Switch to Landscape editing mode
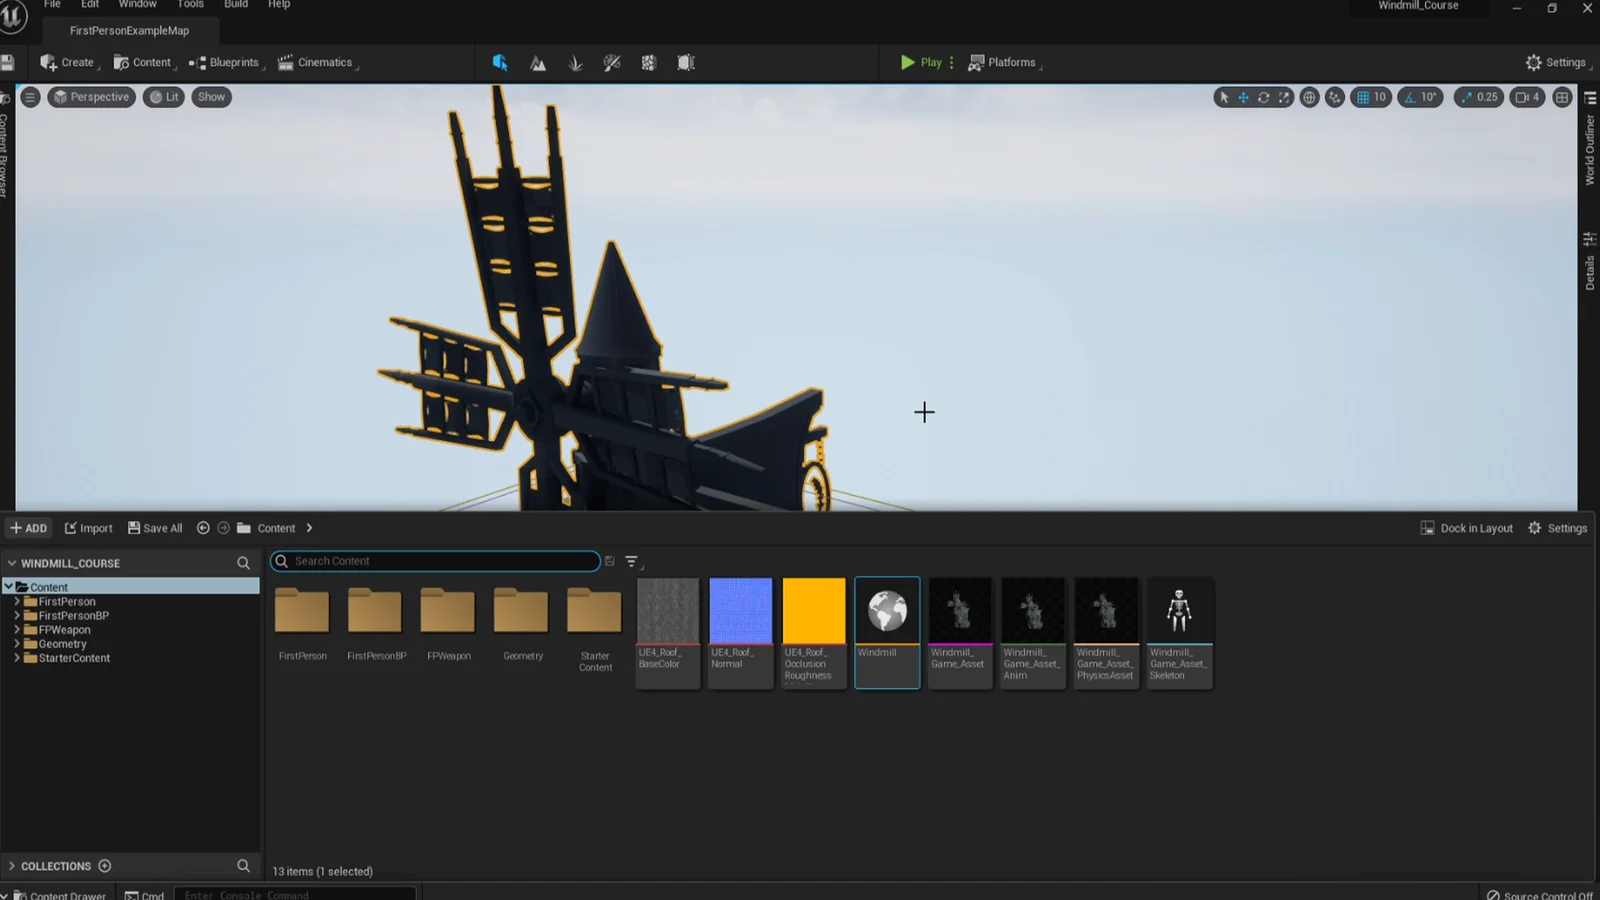The height and width of the screenshot is (900, 1600). click(537, 62)
